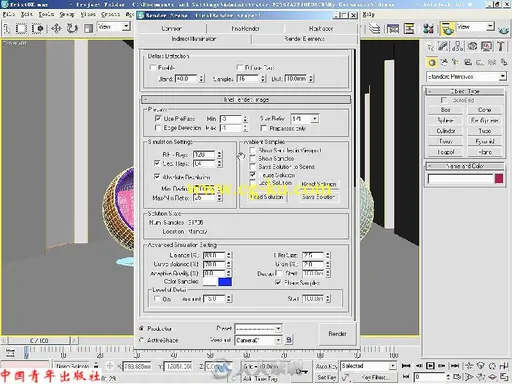The image size is (512, 384).
Task: Click the Render Scene teapot icon
Action: click(x=447, y=29)
